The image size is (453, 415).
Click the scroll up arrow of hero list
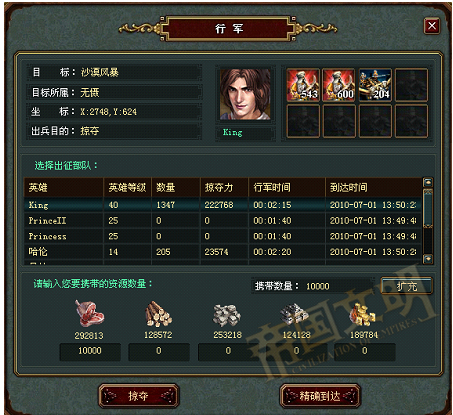click(x=428, y=182)
